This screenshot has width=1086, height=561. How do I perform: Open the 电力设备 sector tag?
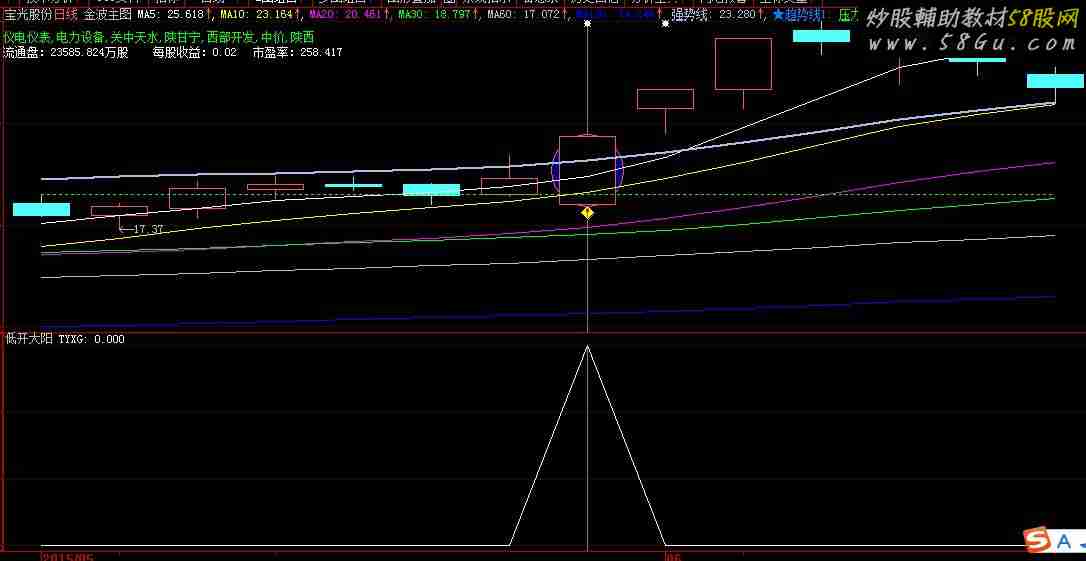(x=80, y=38)
